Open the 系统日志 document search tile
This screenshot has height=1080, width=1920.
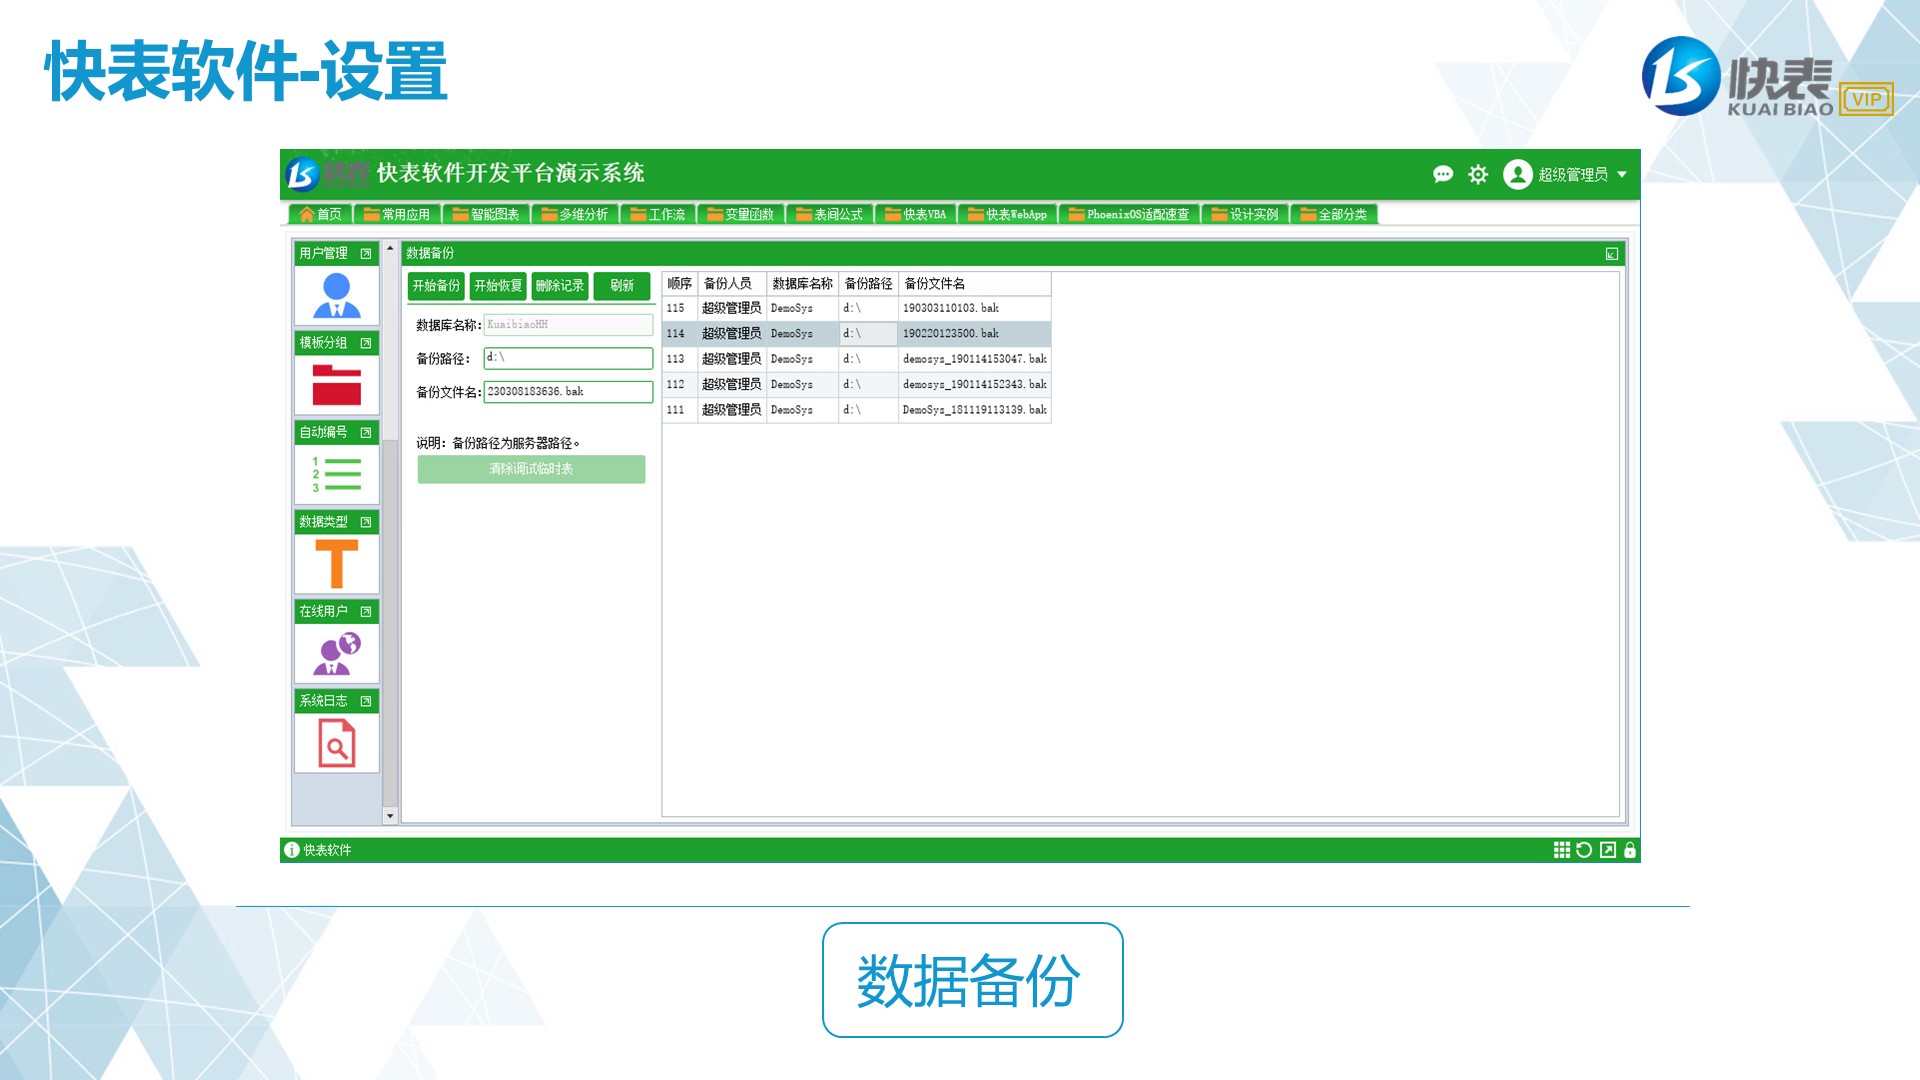[337, 743]
